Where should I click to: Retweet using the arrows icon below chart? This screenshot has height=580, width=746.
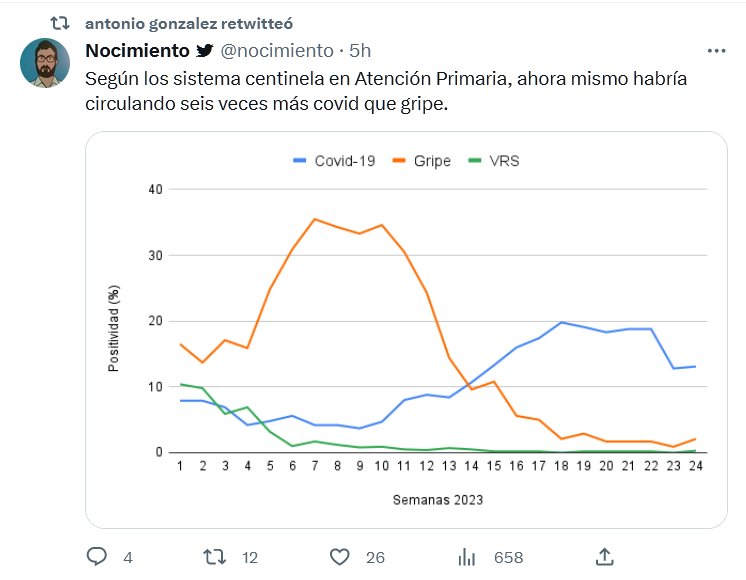(214, 556)
